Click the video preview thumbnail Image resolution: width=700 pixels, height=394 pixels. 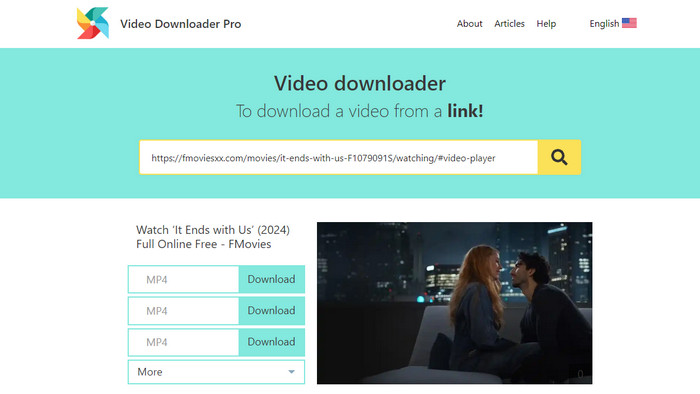[x=454, y=303]
